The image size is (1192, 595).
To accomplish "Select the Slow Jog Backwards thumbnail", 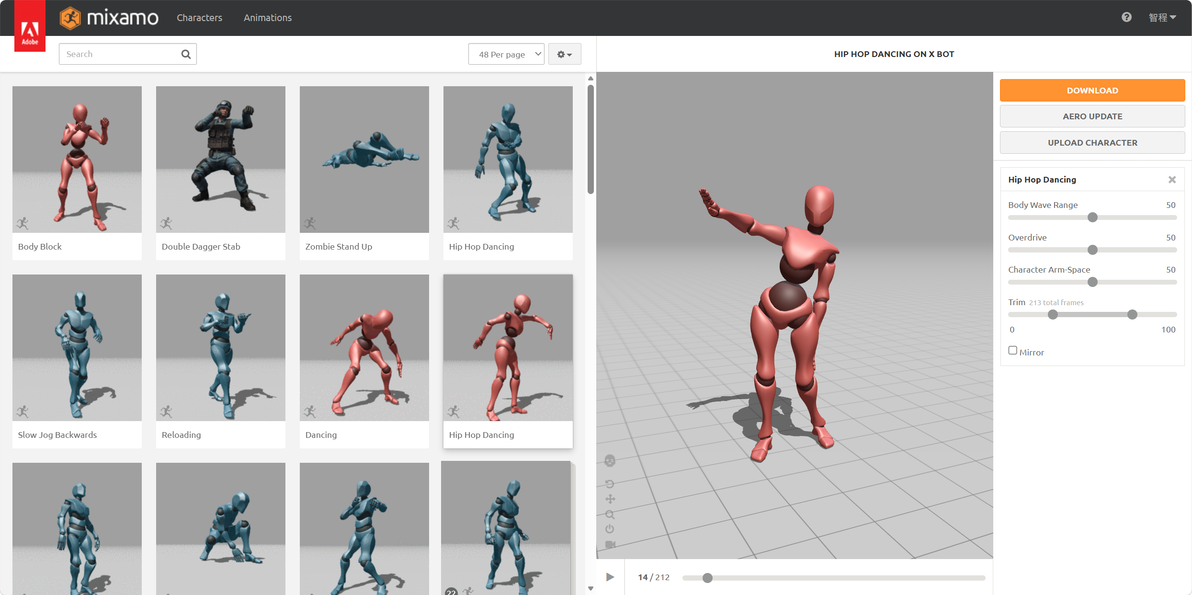I will [x=77, y=347].
